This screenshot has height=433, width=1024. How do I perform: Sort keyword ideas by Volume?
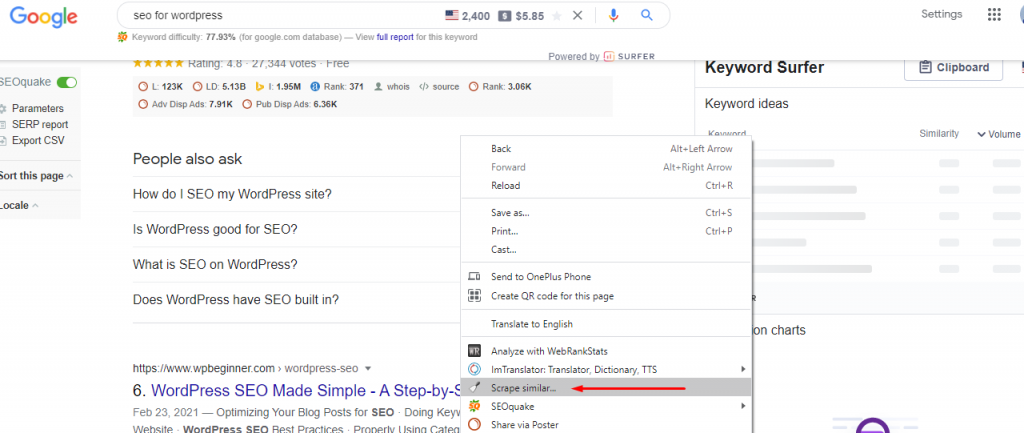point(999,134)
